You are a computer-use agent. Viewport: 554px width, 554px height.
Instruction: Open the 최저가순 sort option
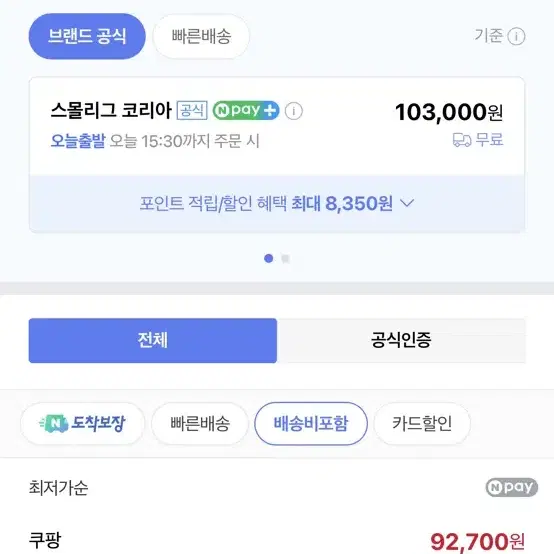click(x=58, y=488)
